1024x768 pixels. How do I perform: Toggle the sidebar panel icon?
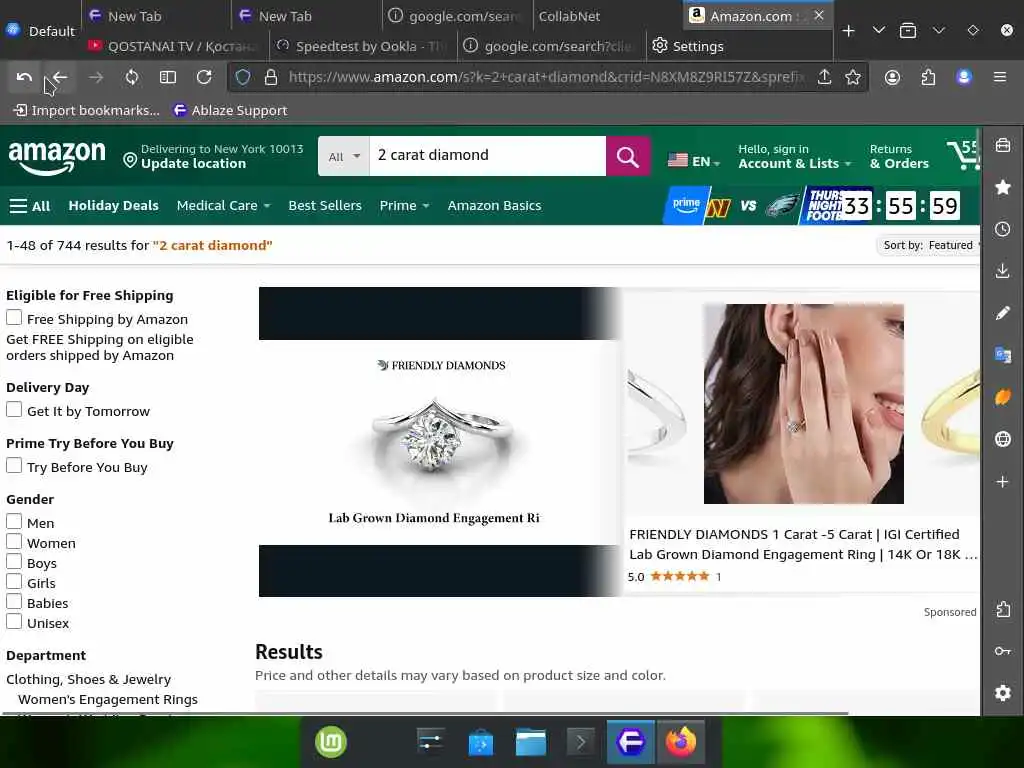coord(168,78)
